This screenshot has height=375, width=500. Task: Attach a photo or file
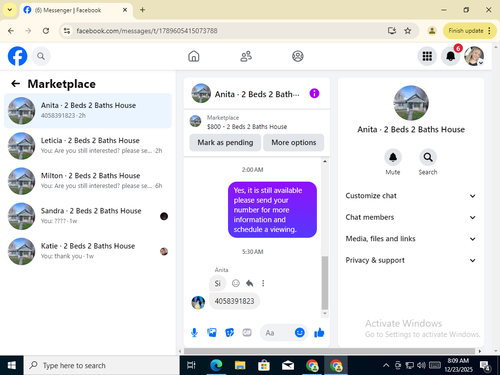(212, 333)
